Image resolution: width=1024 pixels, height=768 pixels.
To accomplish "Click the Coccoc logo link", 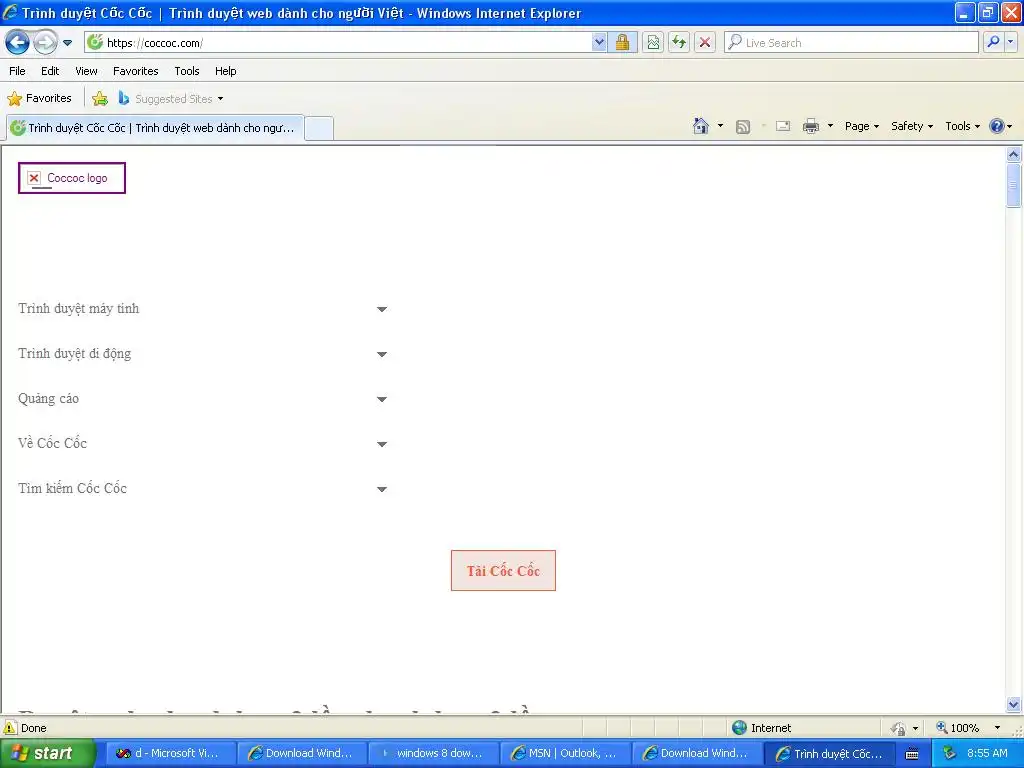I will [x=72, y=178].
